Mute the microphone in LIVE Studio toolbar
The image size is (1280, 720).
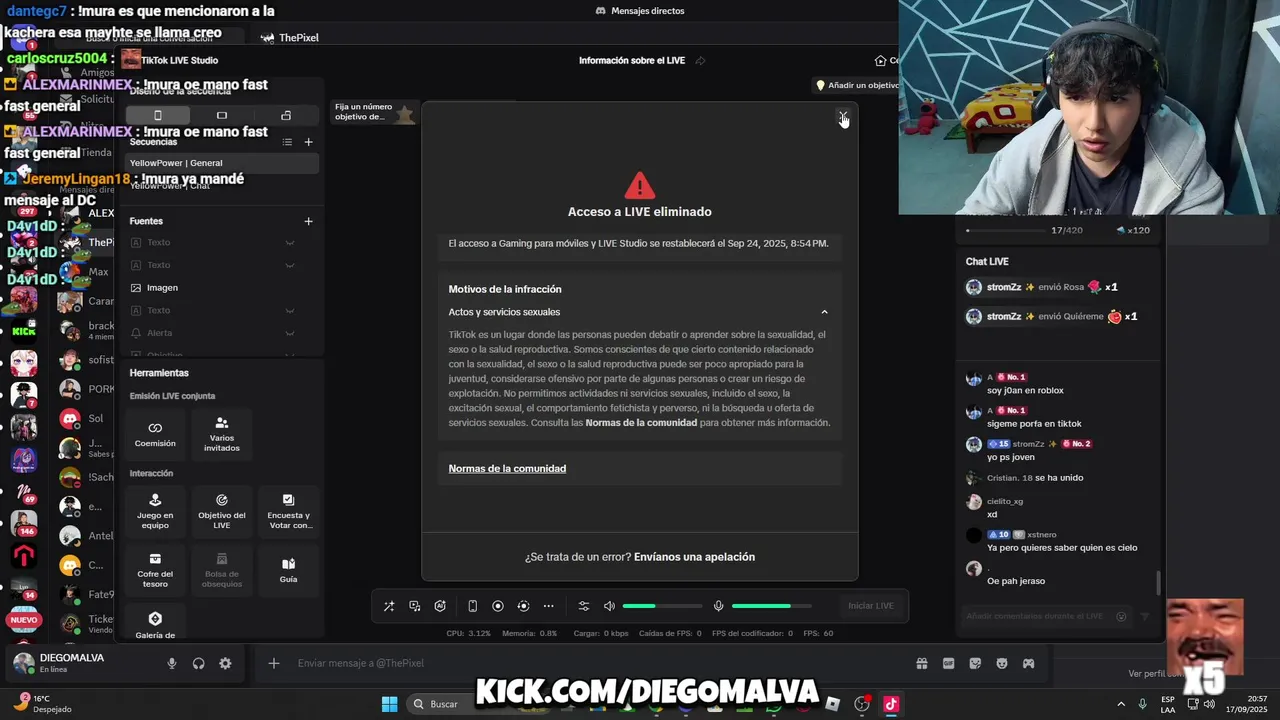[x=718, y=606]
